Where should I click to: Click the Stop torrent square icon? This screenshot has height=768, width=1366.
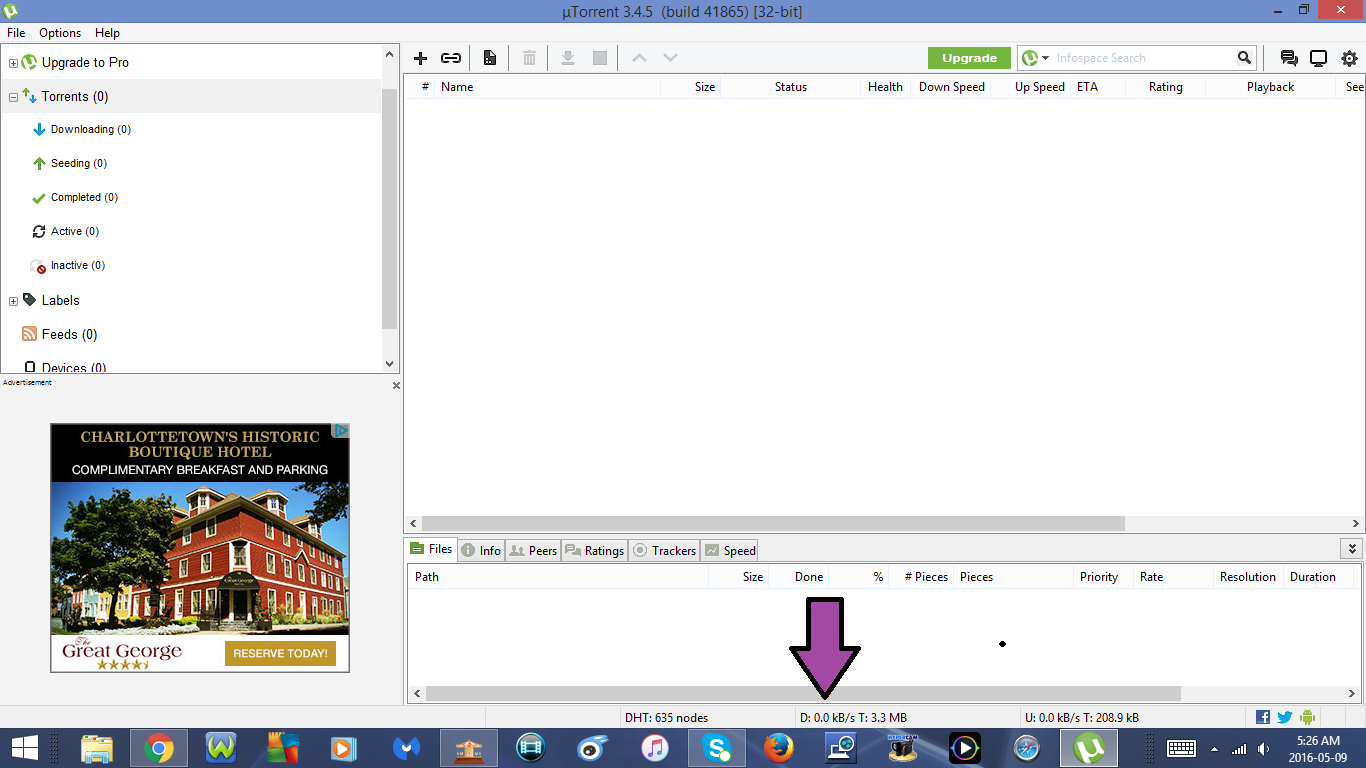click(x=600, y=58)
